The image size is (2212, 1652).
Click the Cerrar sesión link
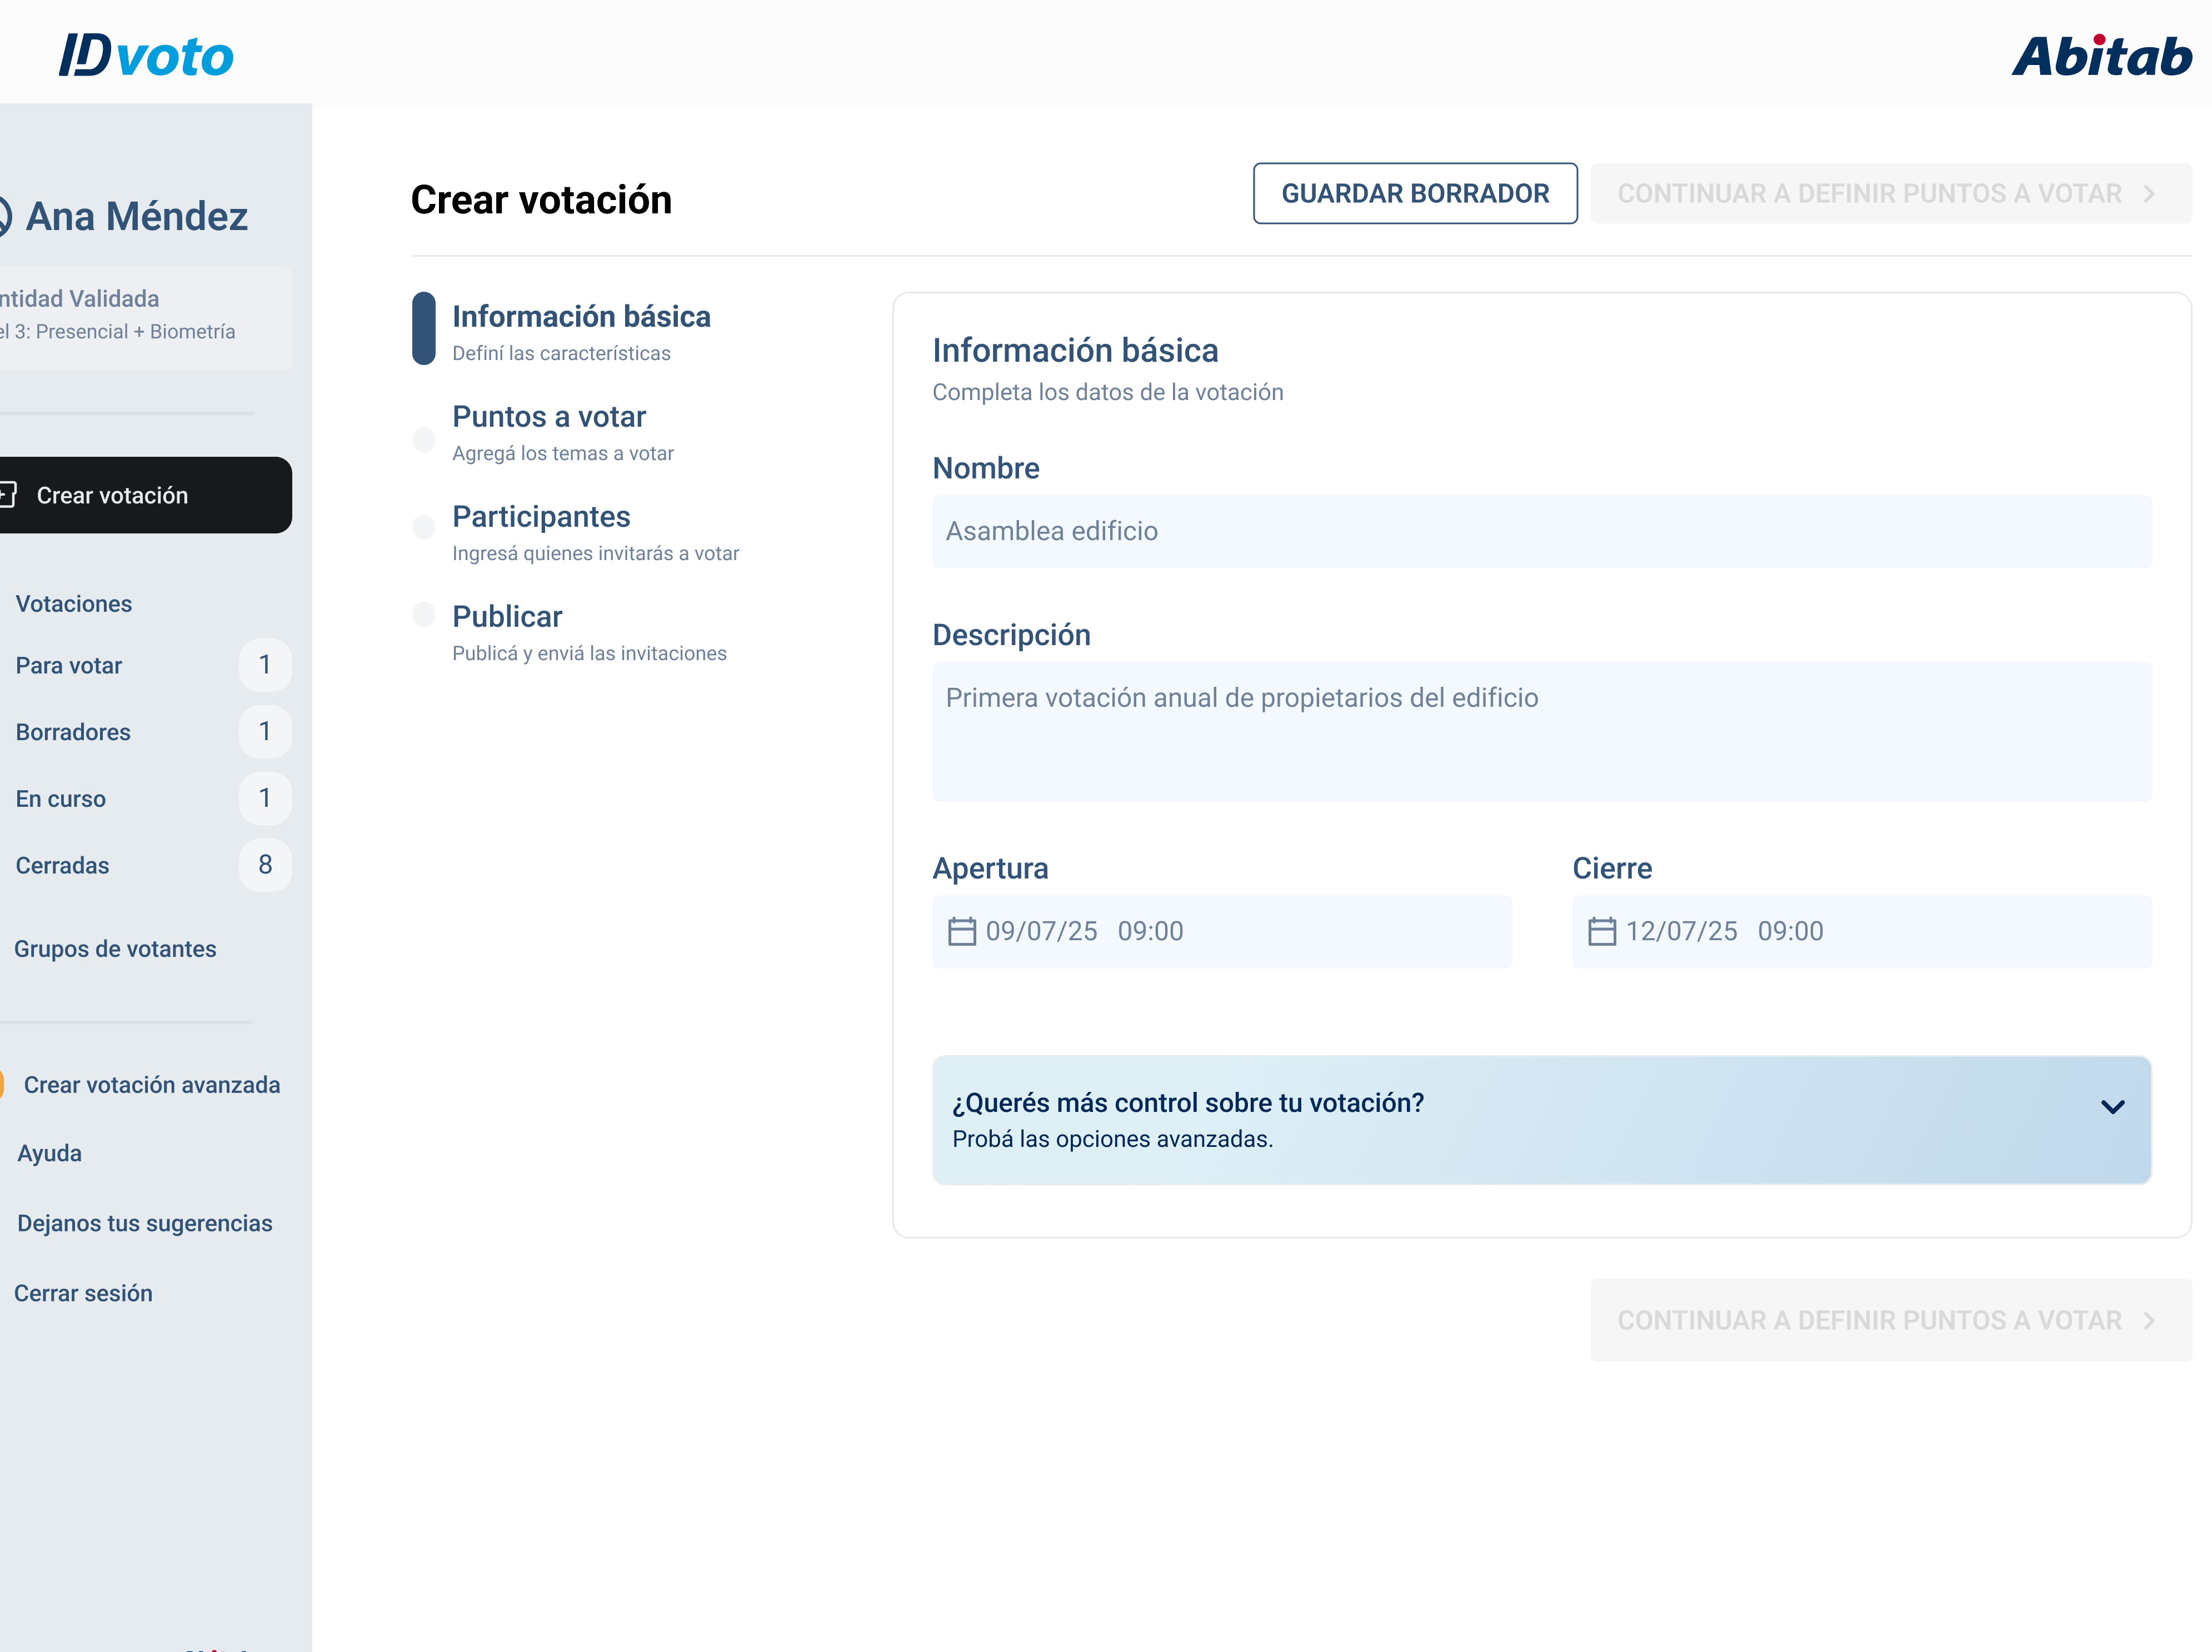tap(83, 1293)
